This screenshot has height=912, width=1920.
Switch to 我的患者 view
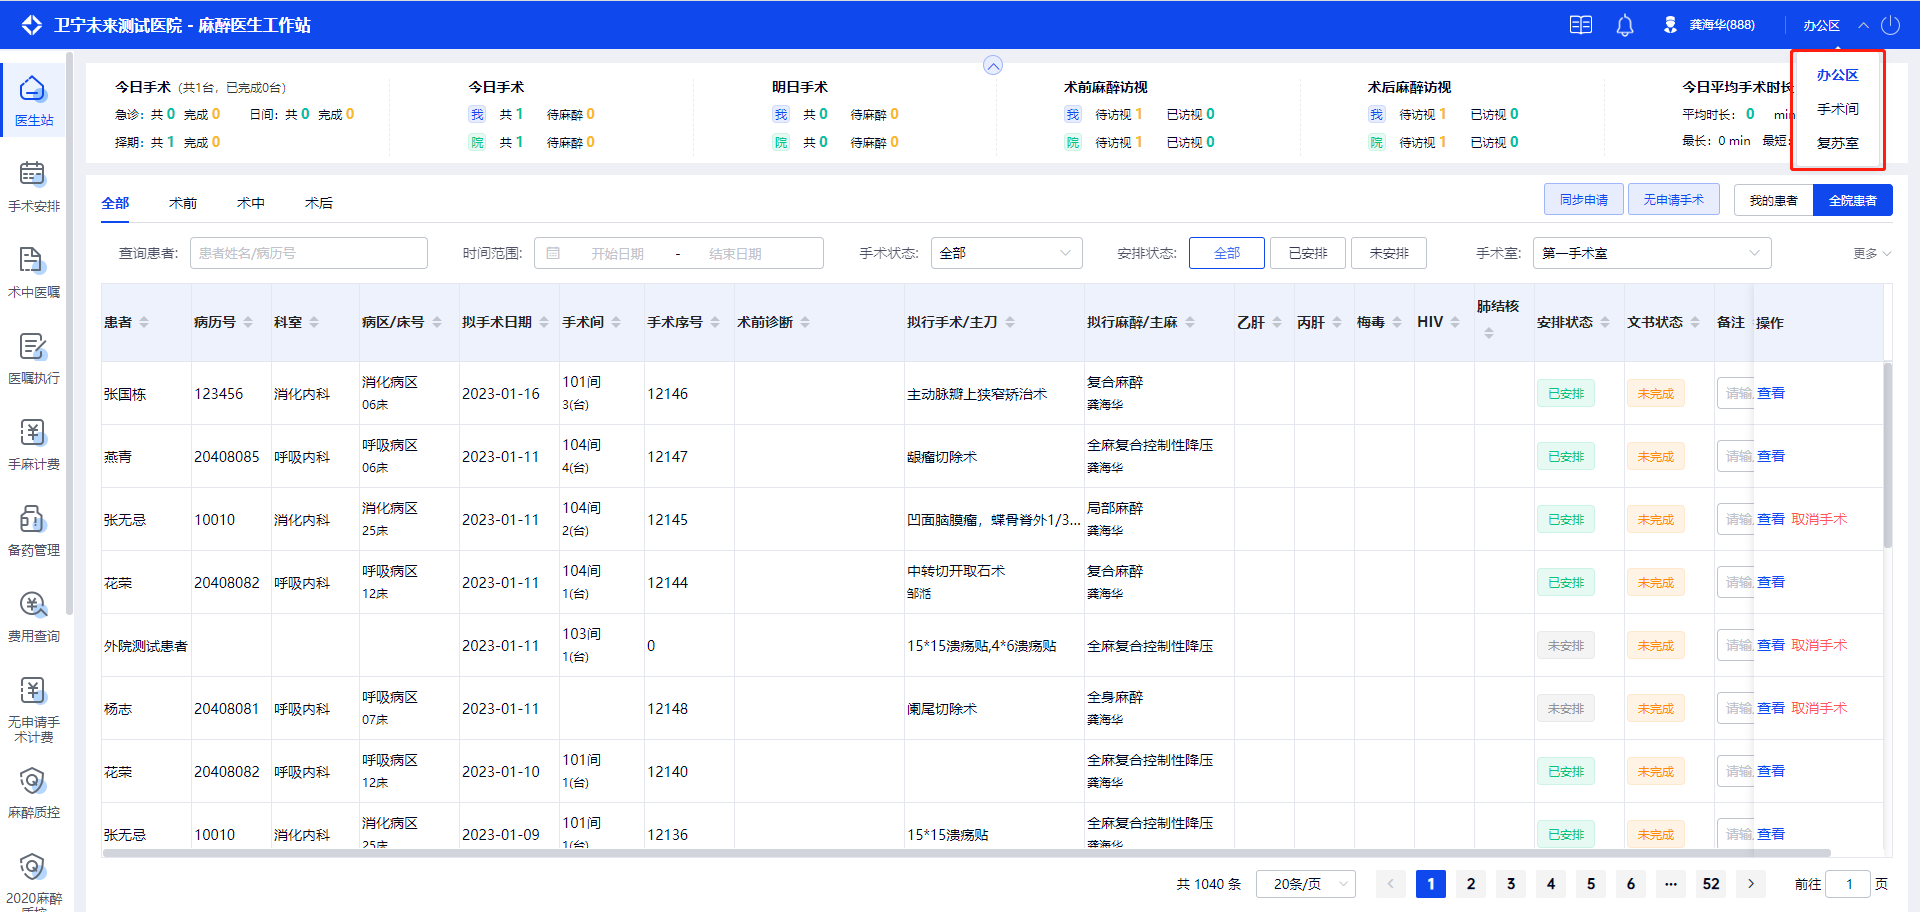[x=1773, y=200]
